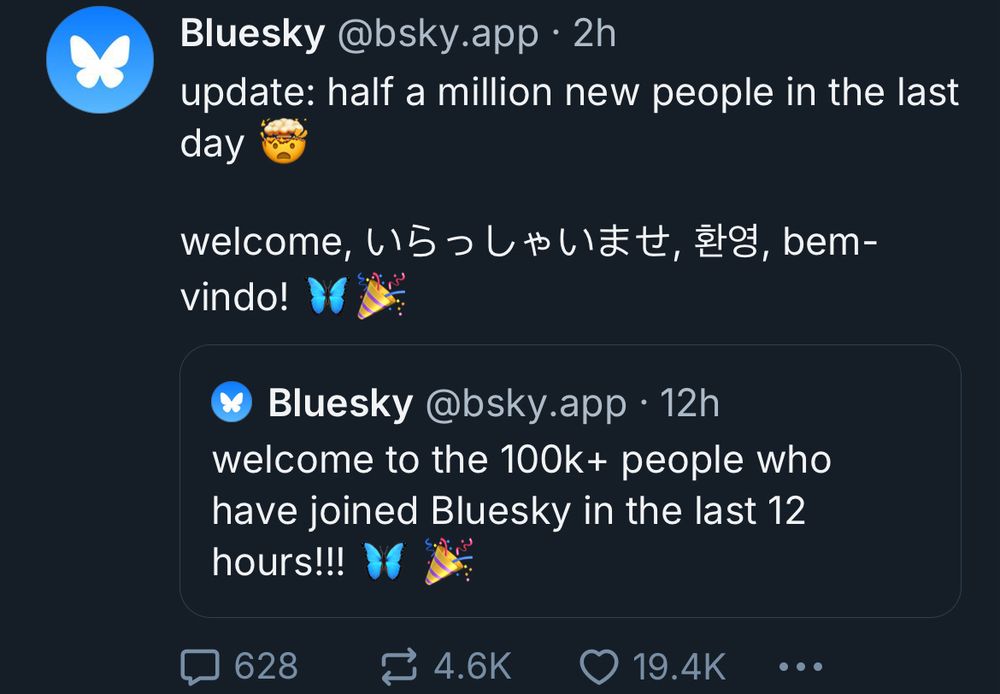Click the Bluesky name in quoted post

coord(340,404)
